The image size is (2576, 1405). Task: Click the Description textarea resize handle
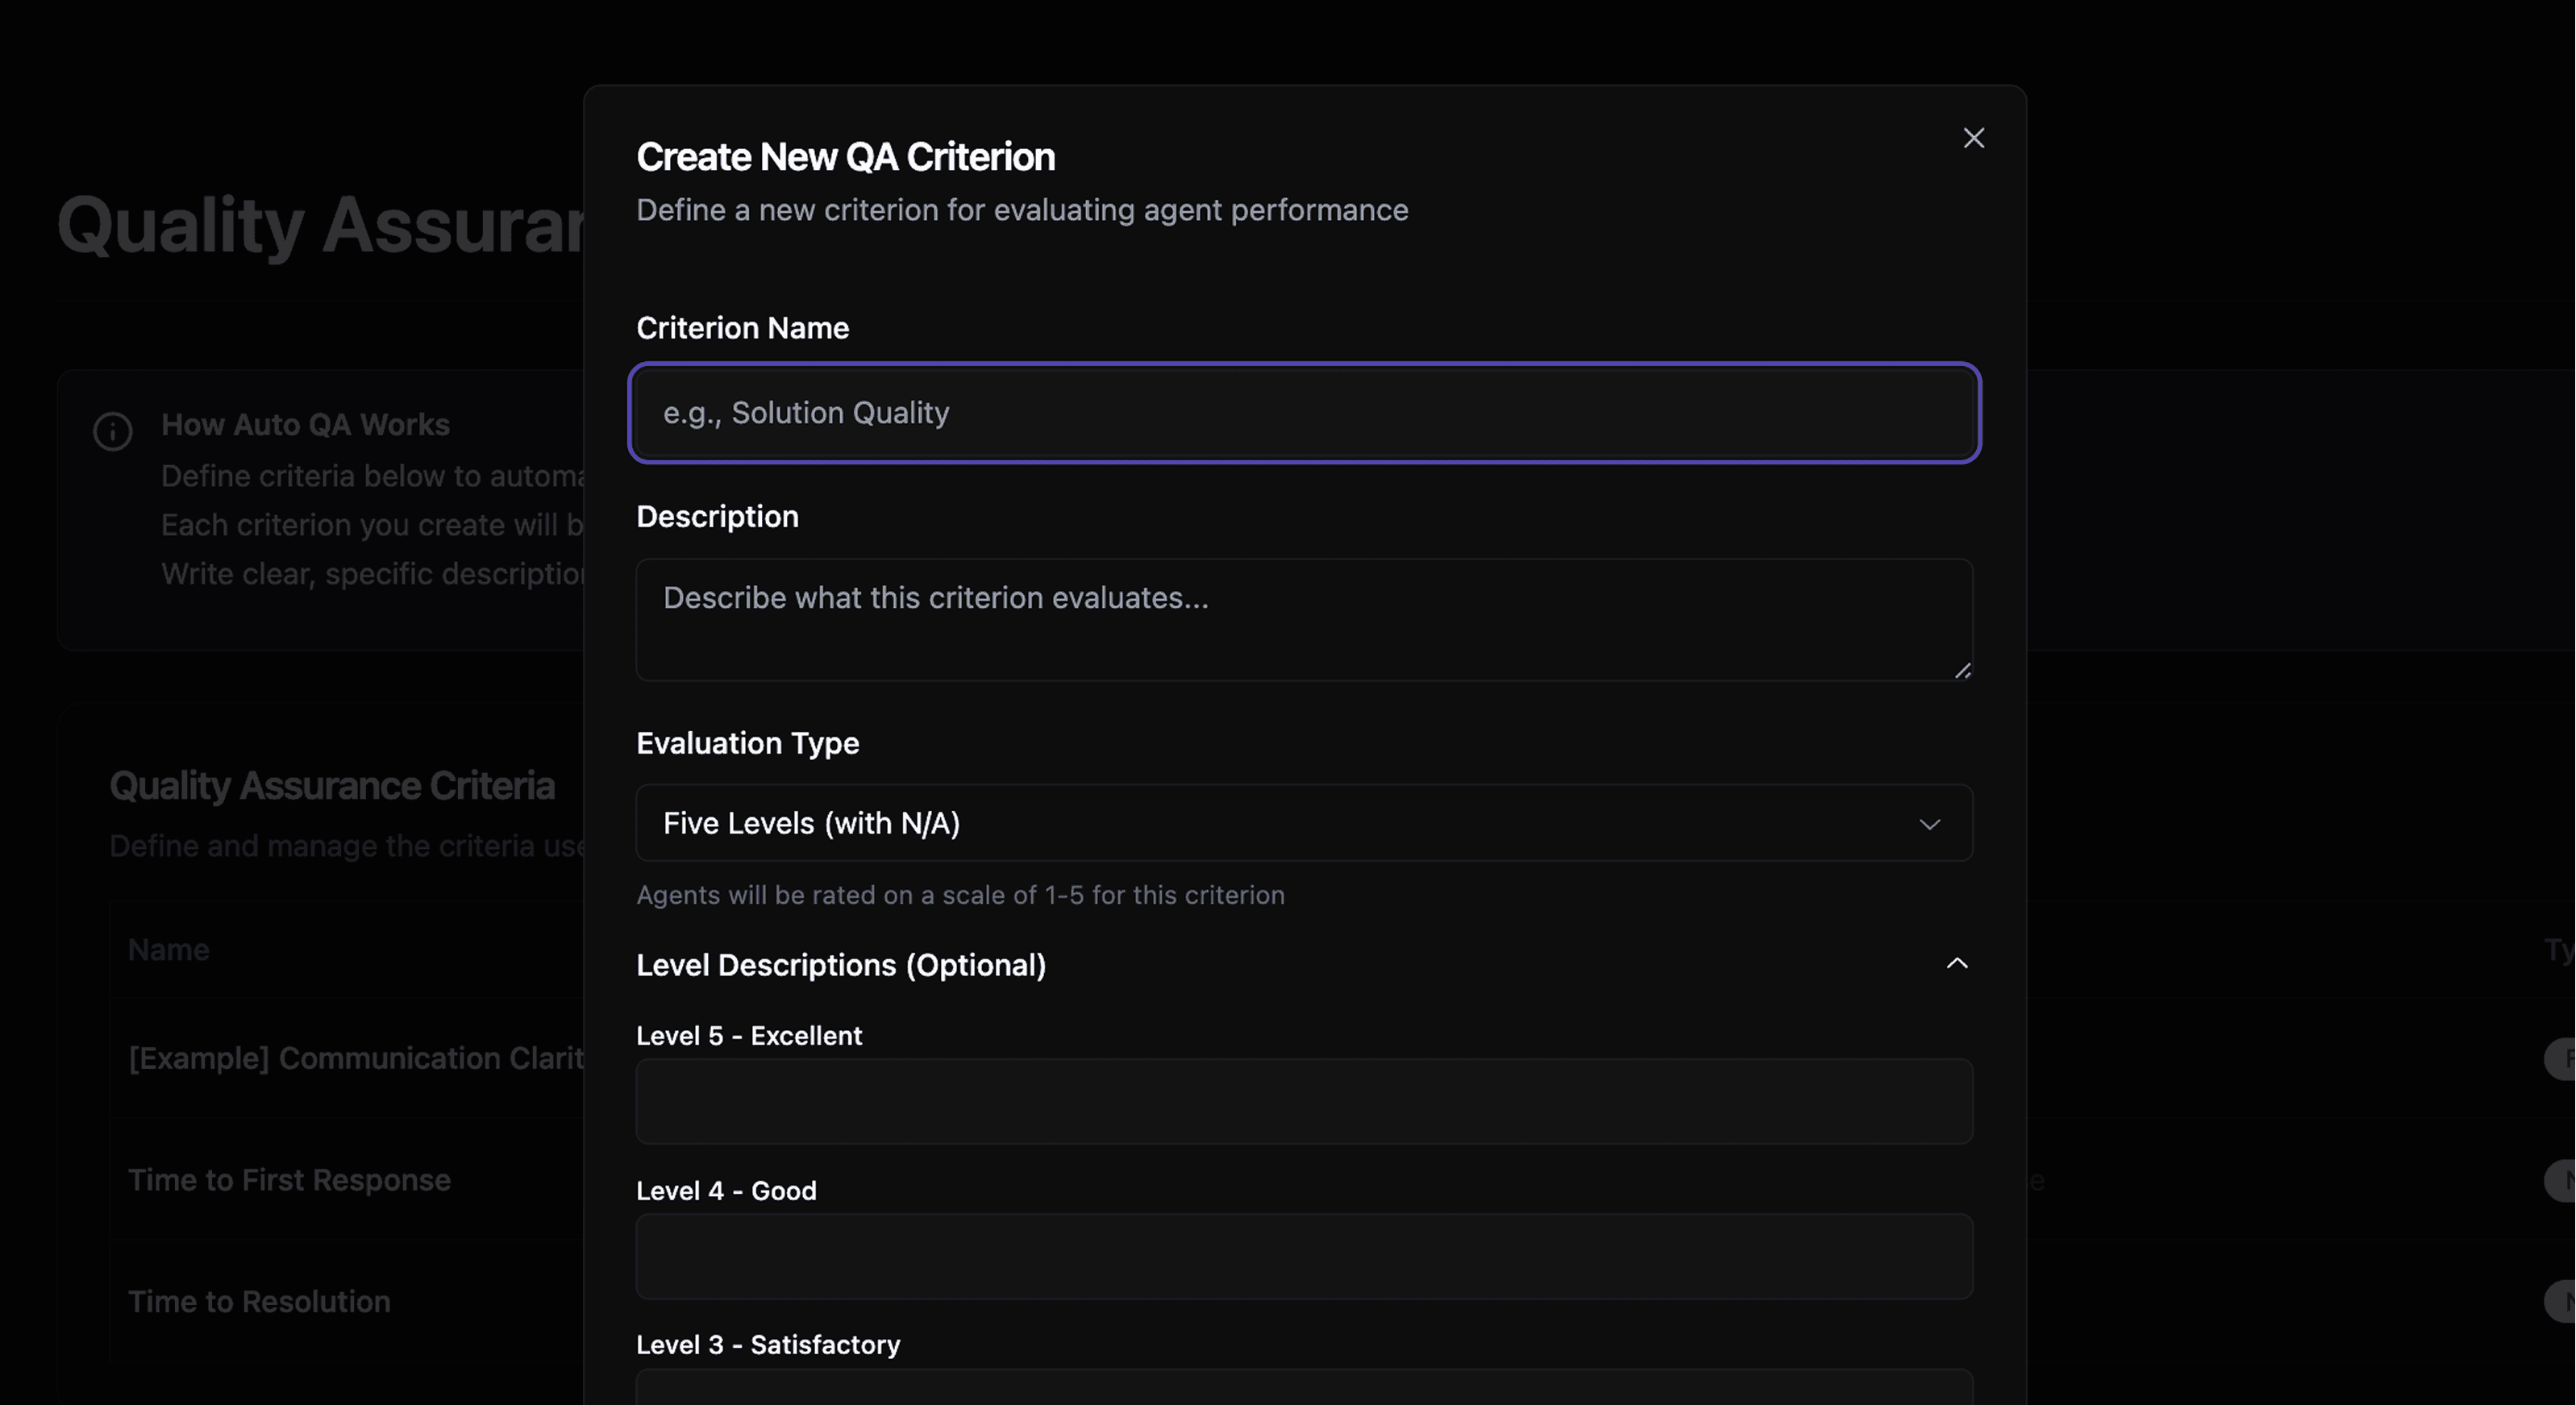click(1962, 671)
